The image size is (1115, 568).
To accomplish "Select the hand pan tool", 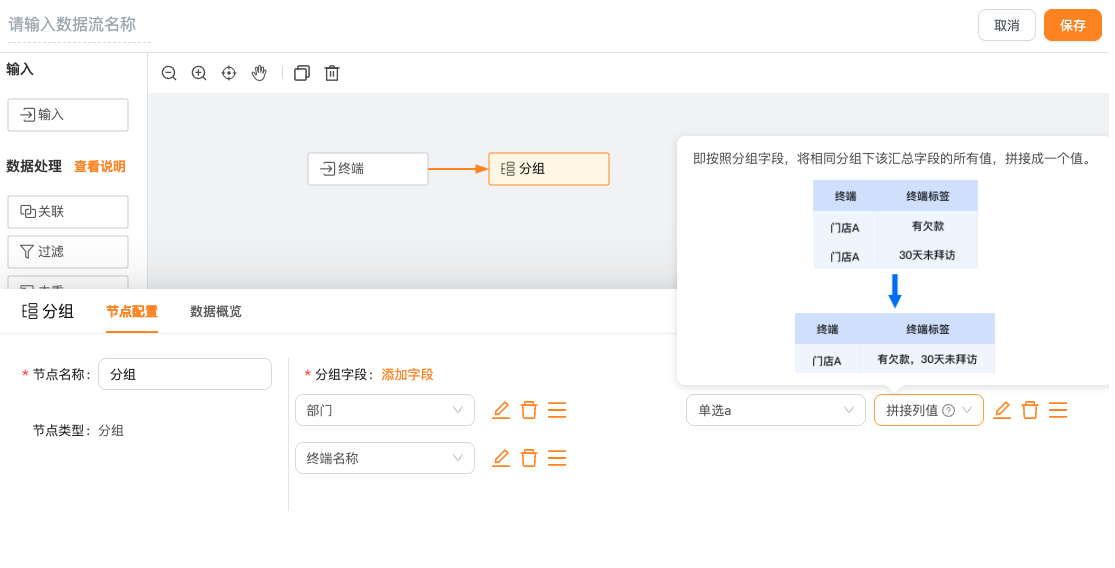I will (x=259, y=73).
